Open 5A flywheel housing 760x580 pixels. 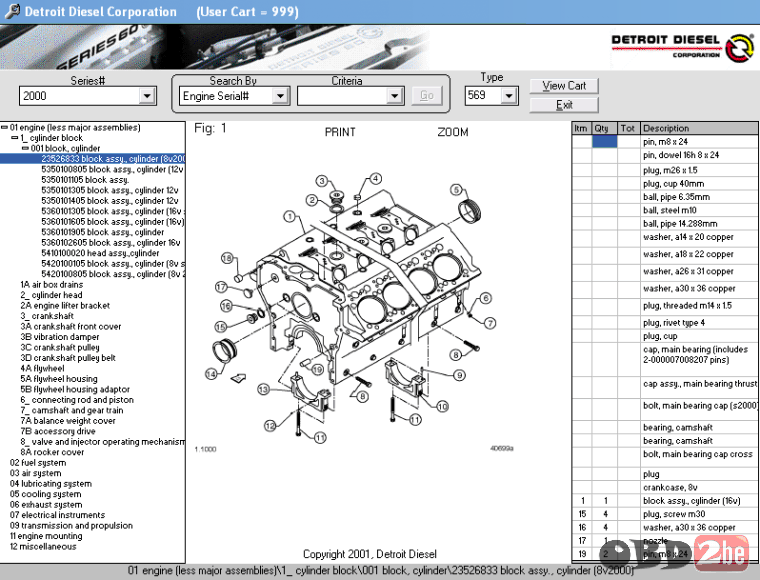point(59,379)
